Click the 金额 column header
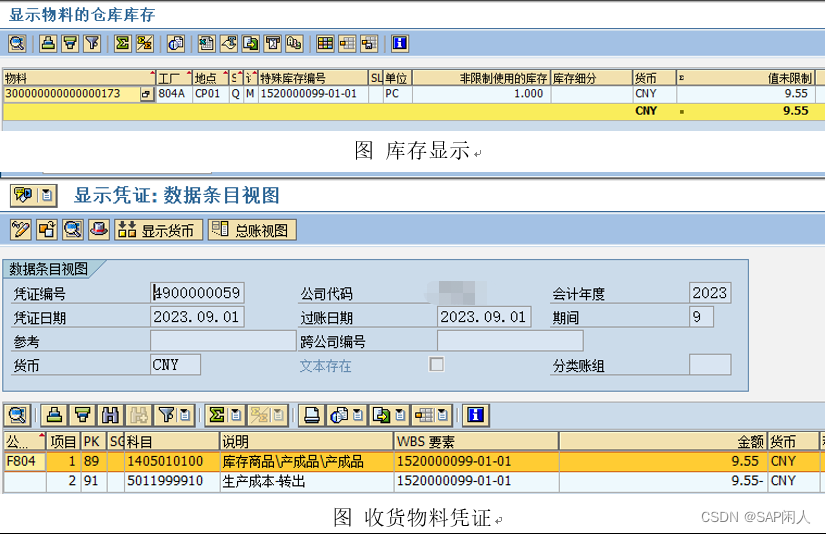The image size is (826, 534). pos(663,441)
